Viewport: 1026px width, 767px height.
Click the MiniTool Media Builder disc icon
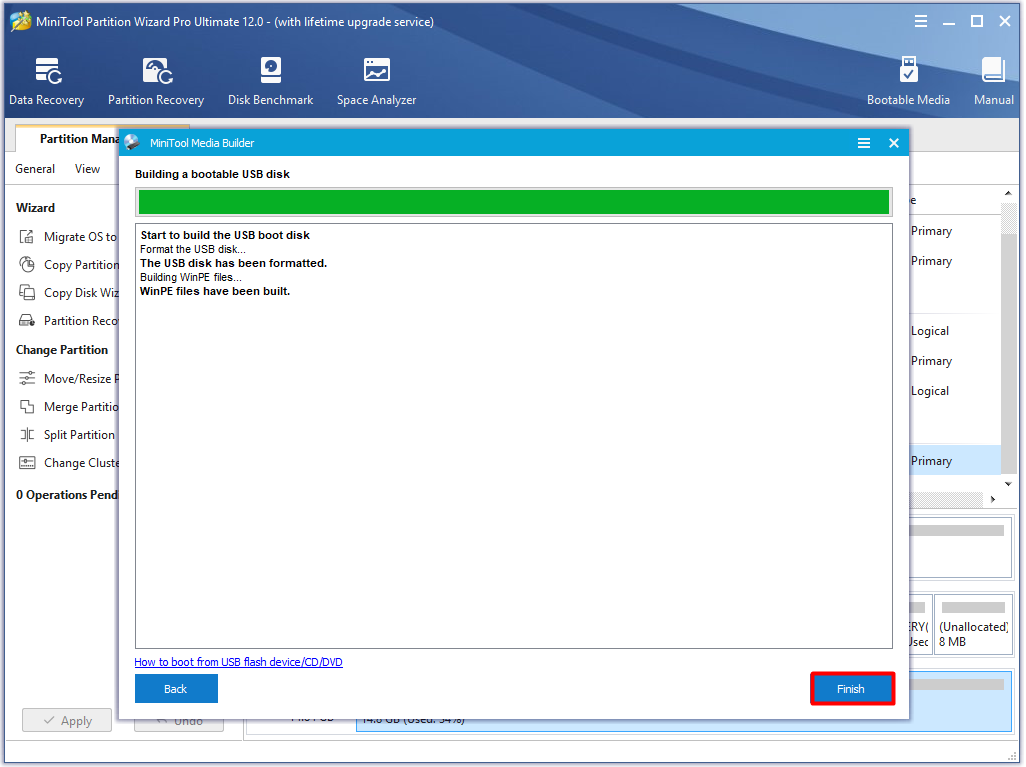coord(132,143)
